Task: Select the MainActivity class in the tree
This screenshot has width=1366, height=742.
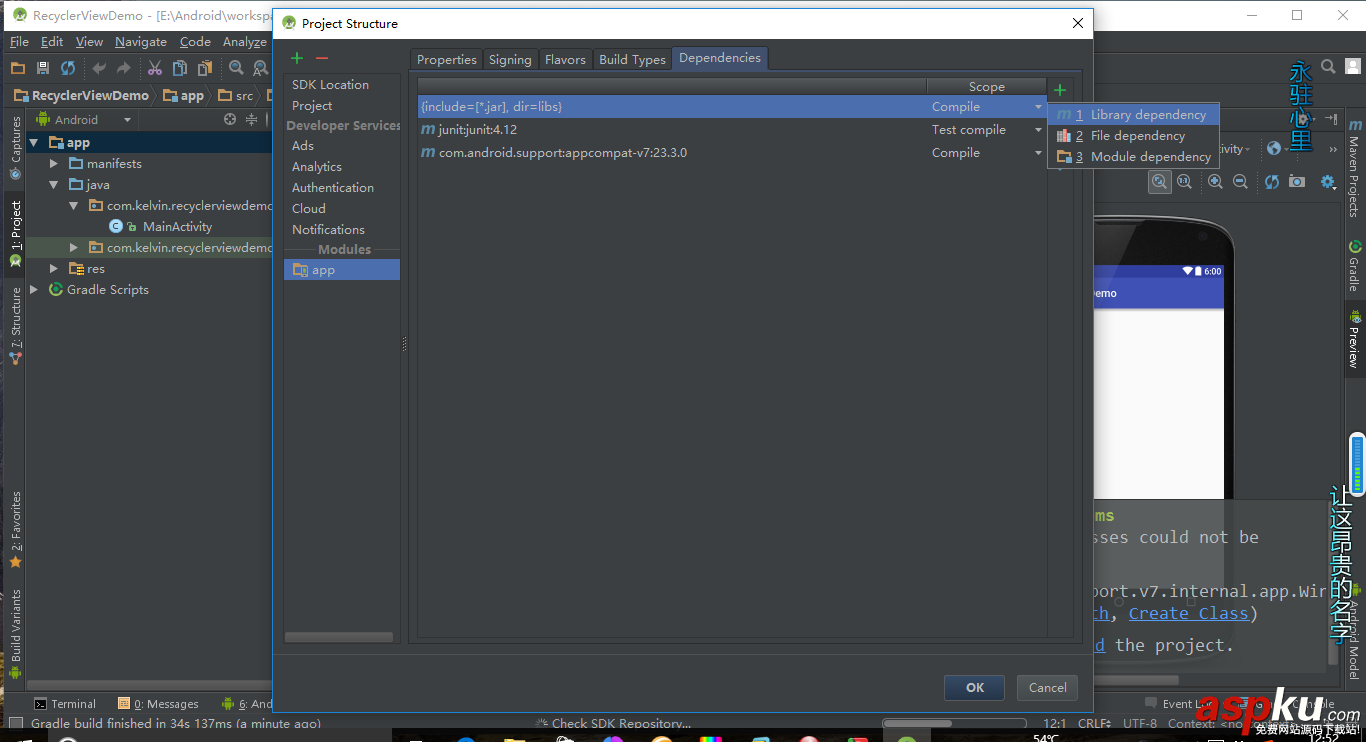Action: point(177,227)
